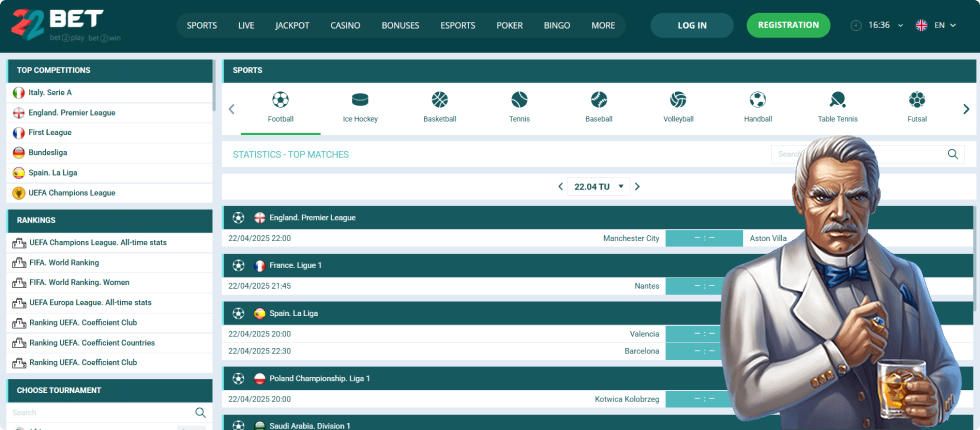Click the podium icon for Ranking UEFA. Coefficient Countries
The width and height of the screenshot is (980, 430).
(x=19, y=343)
